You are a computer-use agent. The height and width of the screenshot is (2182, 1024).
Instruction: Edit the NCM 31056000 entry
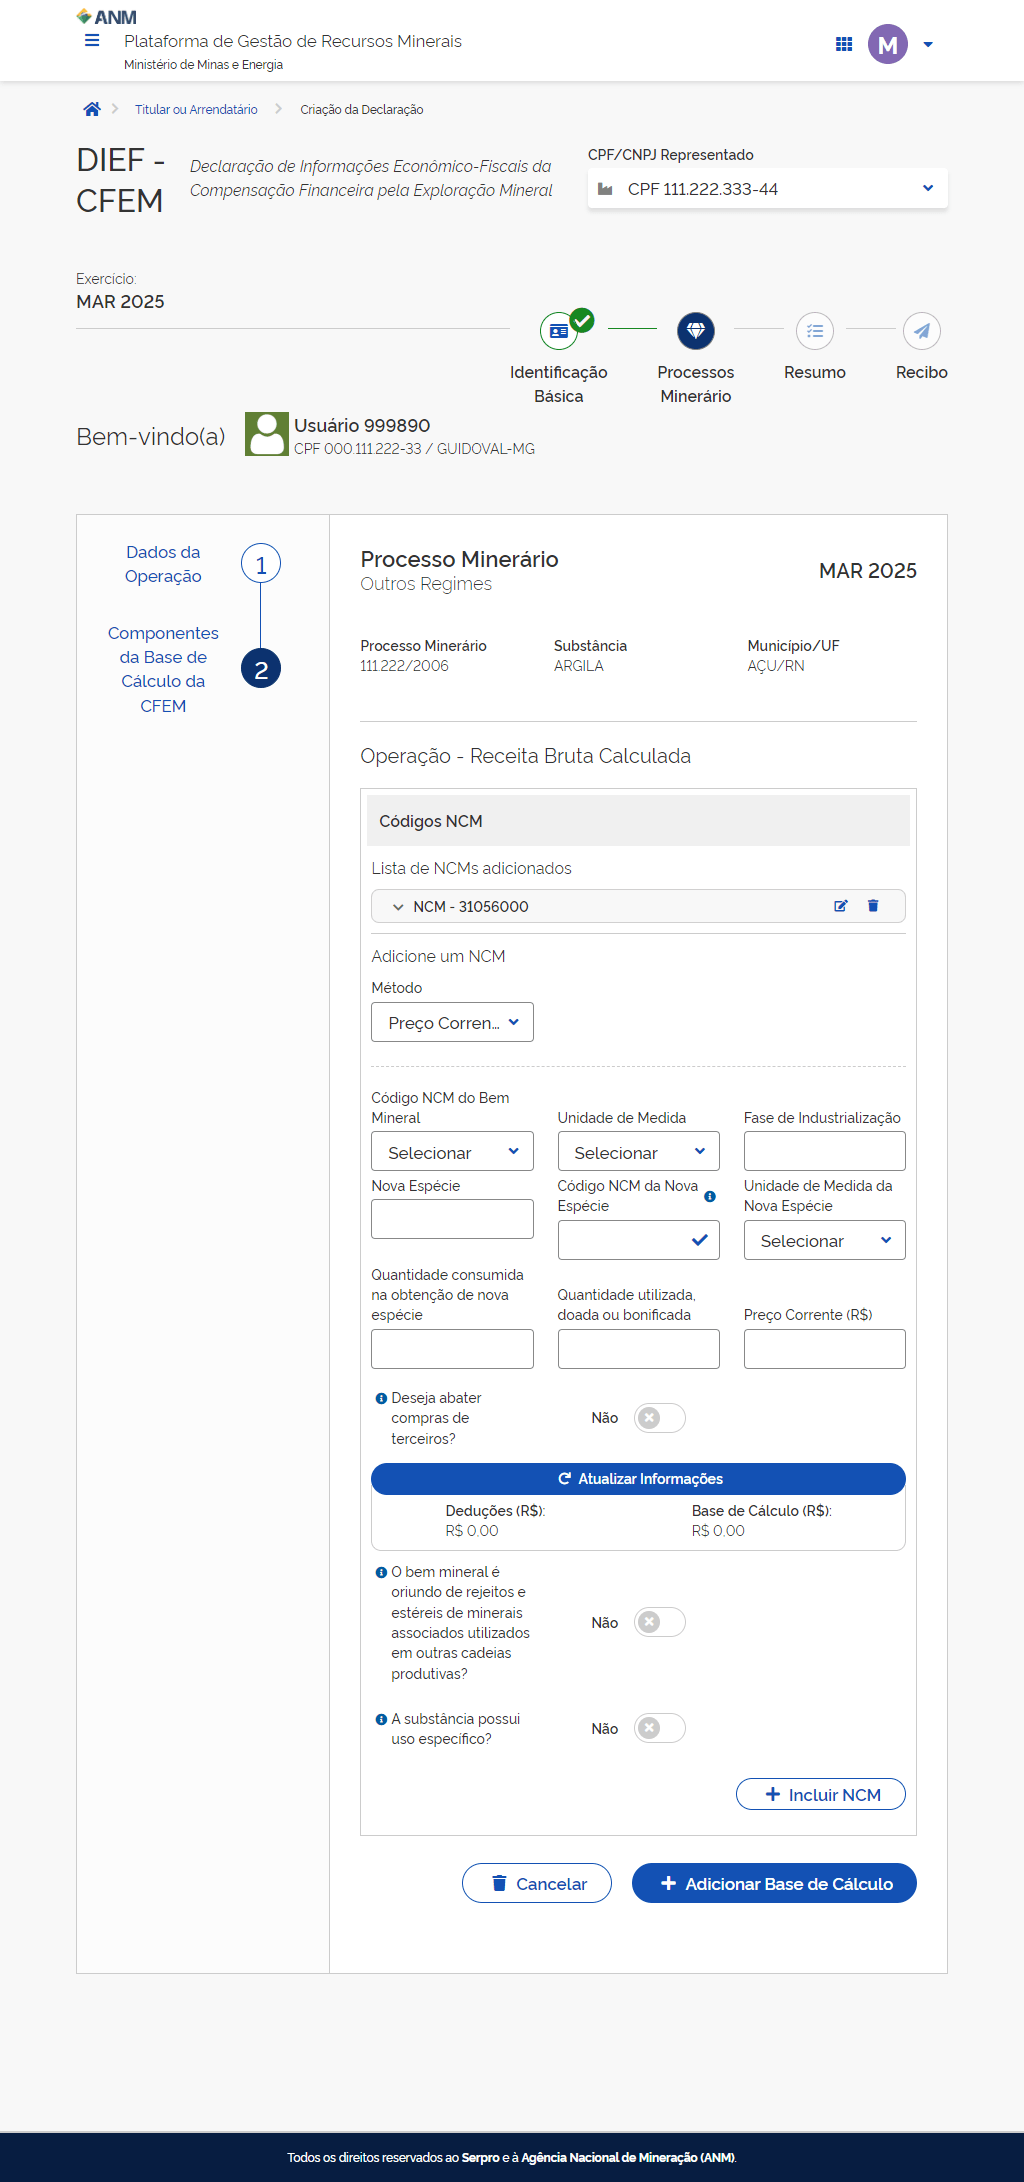click(x=841, y=906)
